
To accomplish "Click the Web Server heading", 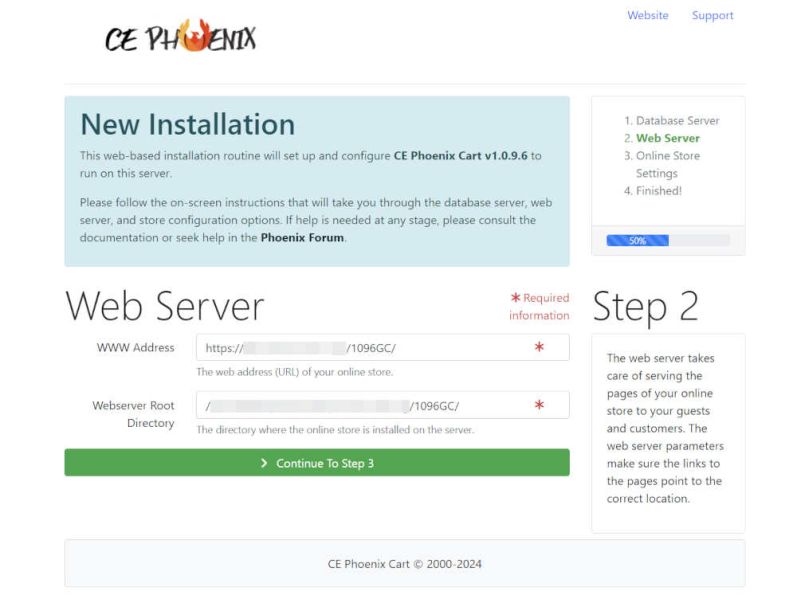I will tap(165, 306).
